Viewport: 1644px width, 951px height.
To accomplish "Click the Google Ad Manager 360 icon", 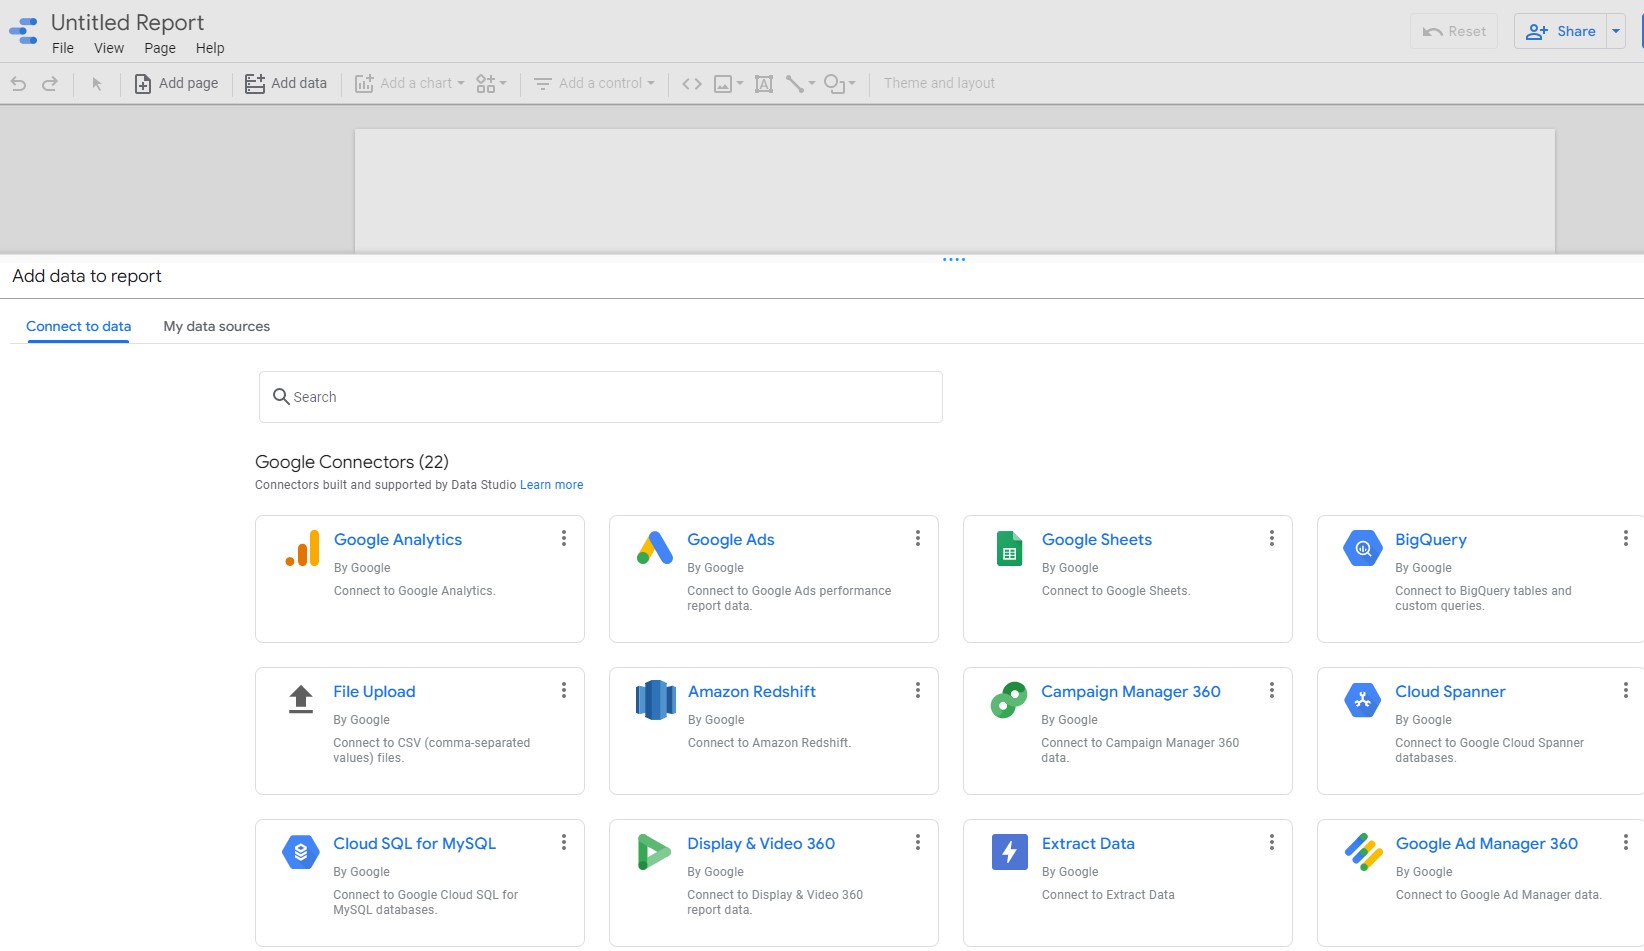I will tap(1364, 852).
